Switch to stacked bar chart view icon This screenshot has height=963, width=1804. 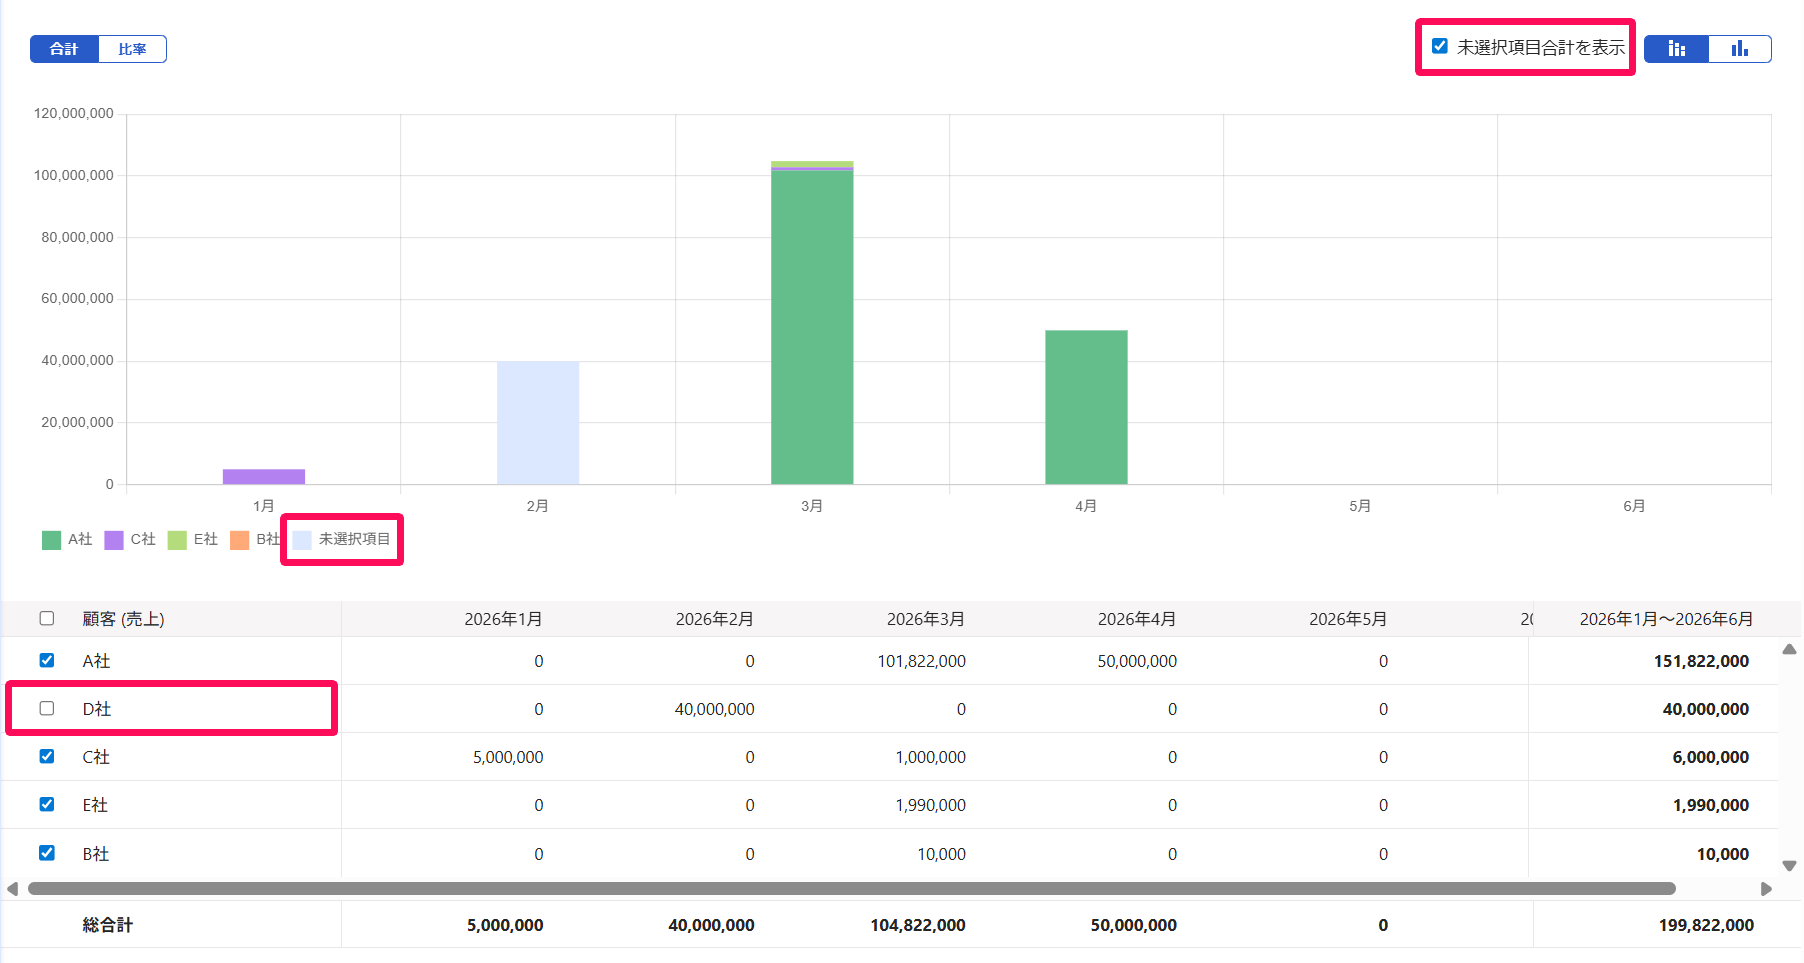pos(1677,49)
